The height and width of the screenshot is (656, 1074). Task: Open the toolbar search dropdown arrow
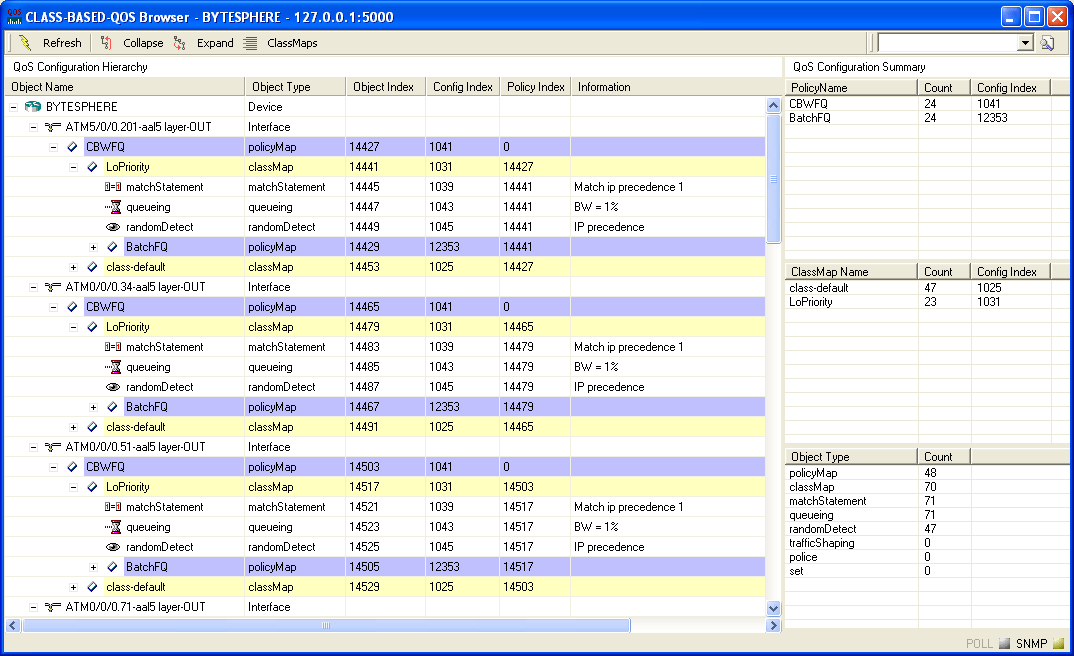[1025, 43]
